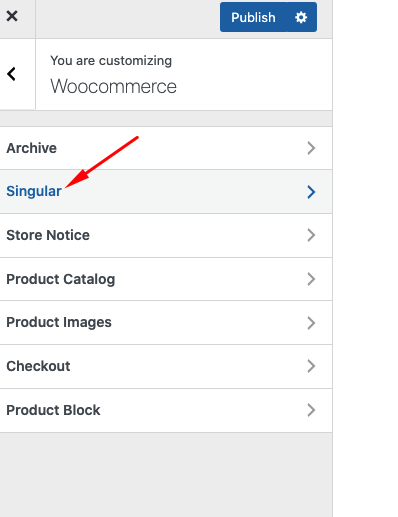Open Product Catalog settings
Screen dimensions: 398x517
pyautogui.click(x=166, y=279)
